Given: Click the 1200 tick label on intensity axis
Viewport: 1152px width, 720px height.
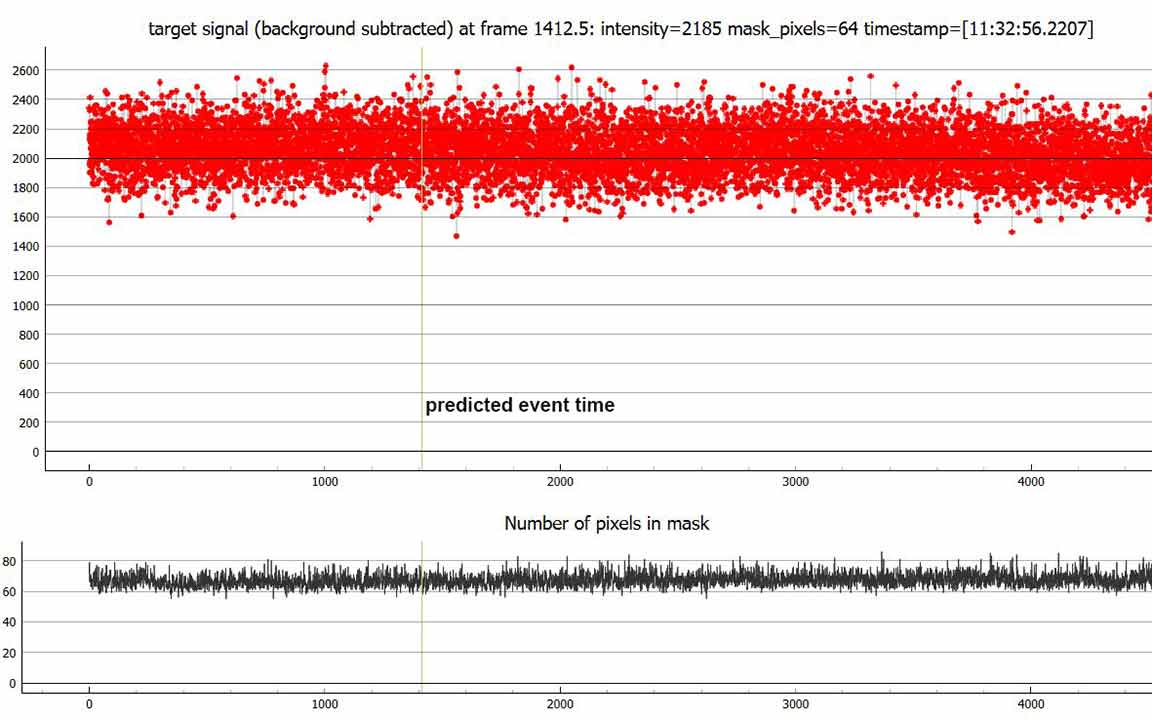Looking at the screenshot, I should pyautogui.click(x=26, y=276).
